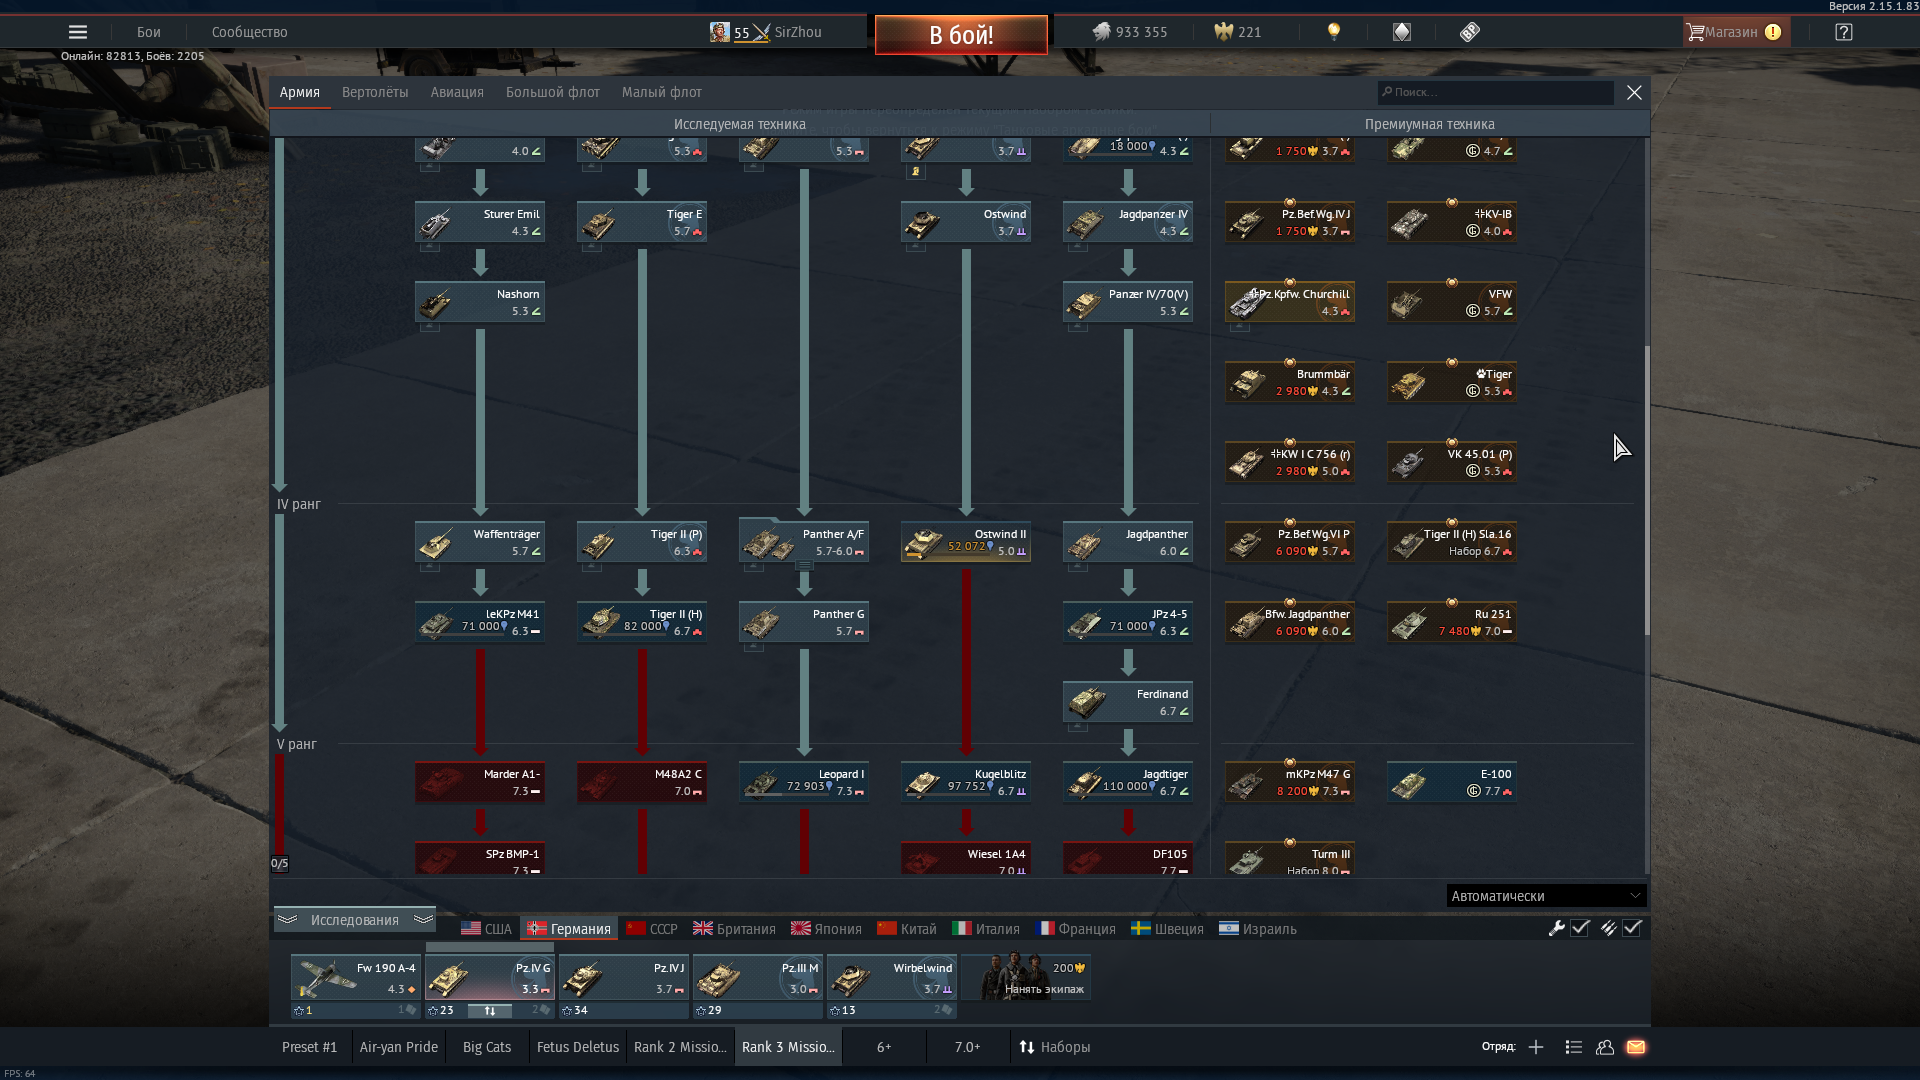Open the help question mark icon
The image size is (1920, 1080).
click(1844, 32)
